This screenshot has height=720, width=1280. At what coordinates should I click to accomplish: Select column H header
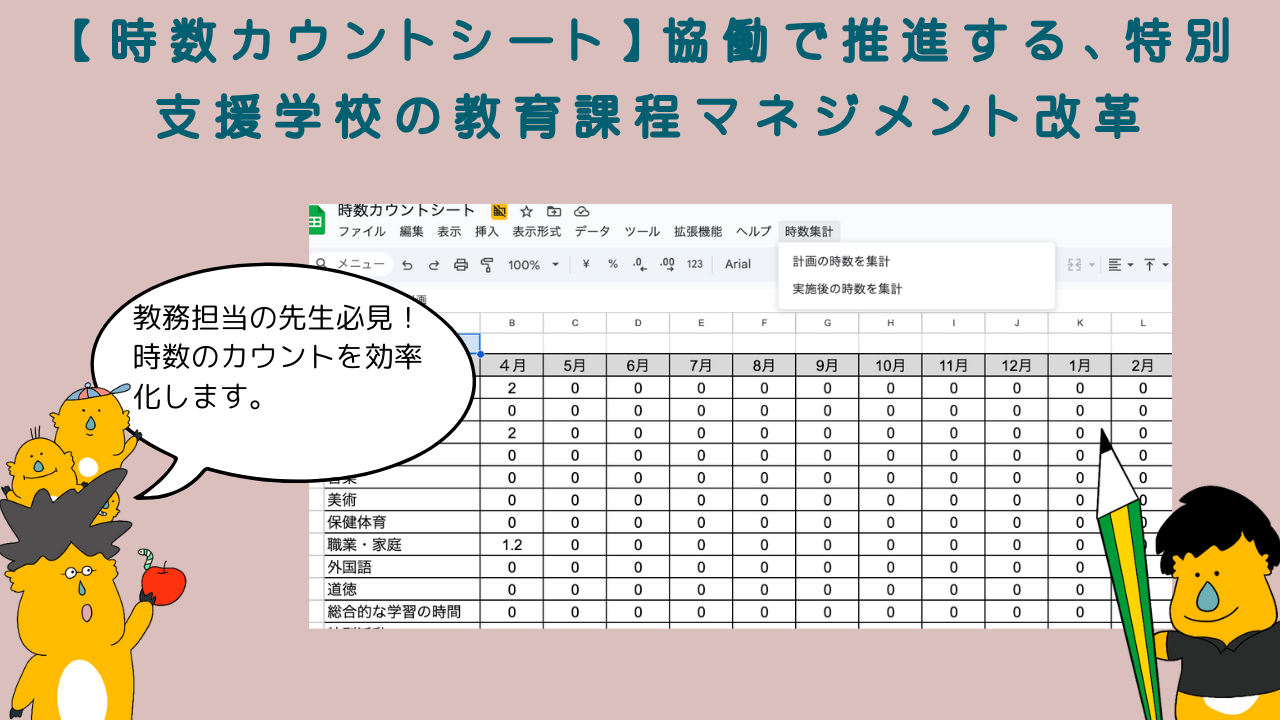tap(890, 323)
